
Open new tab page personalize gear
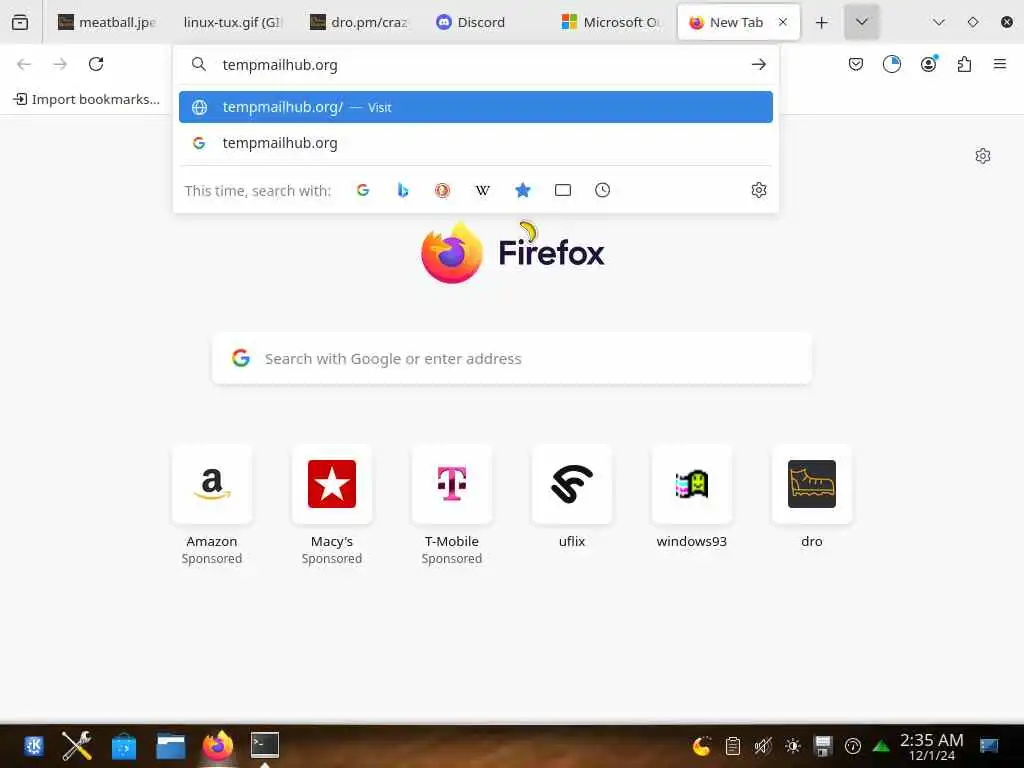click(982, 156)
